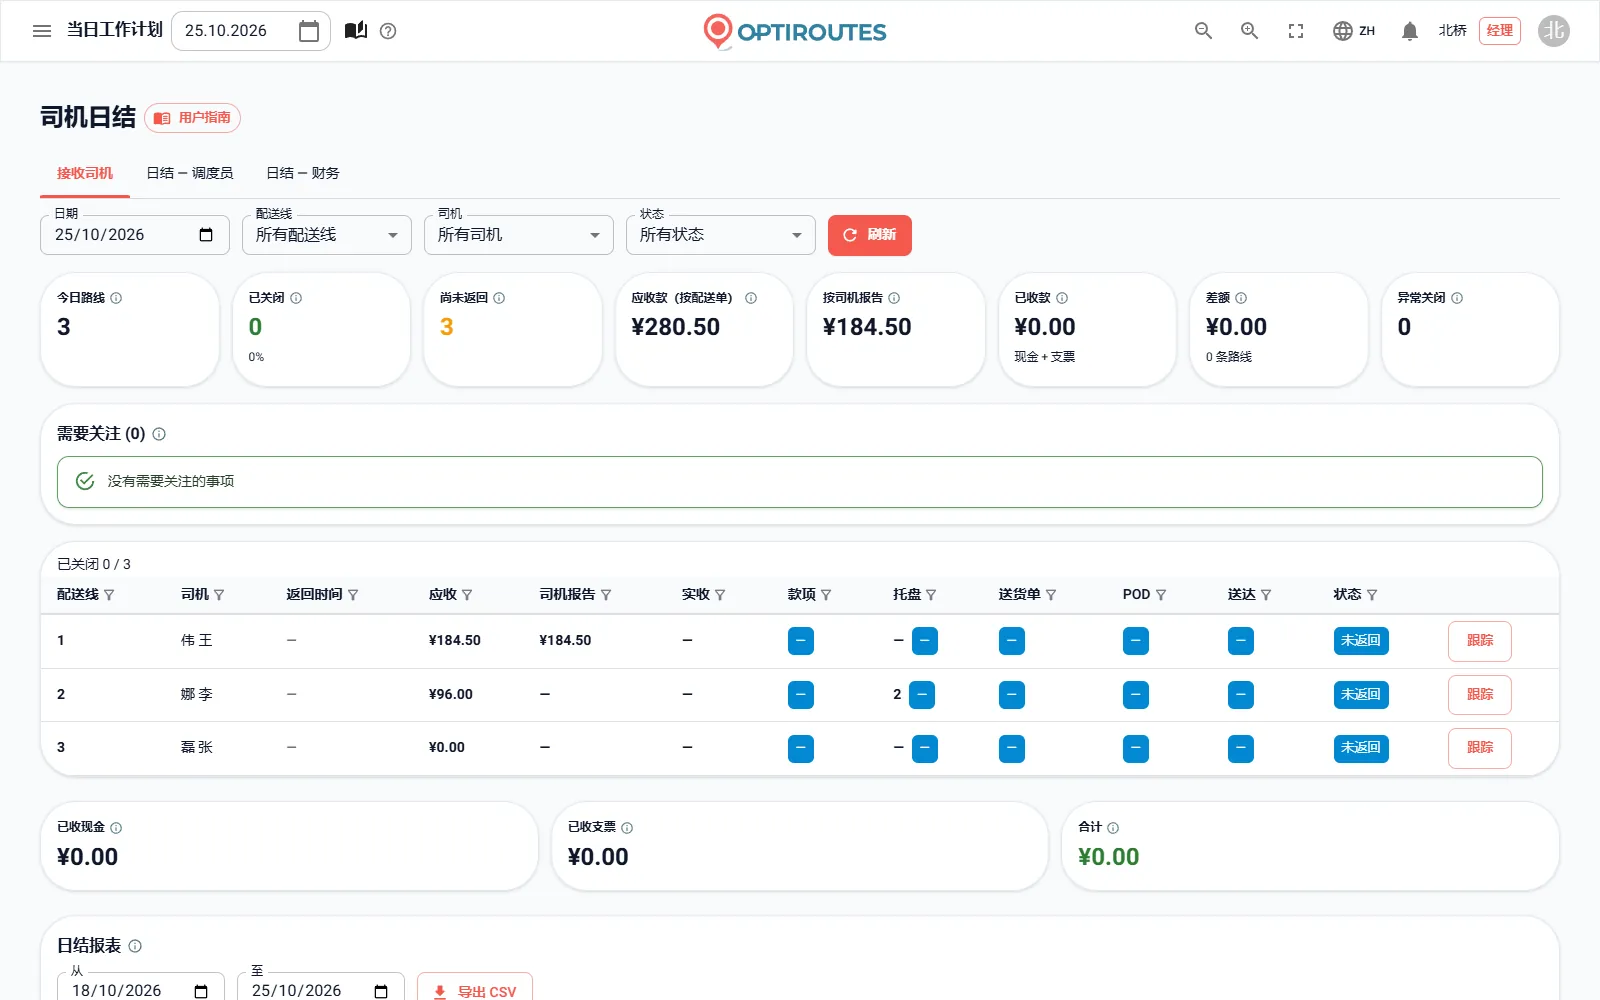1600x1000 pixels.
Task: Filter the 状态 column
Action: 1372,595
